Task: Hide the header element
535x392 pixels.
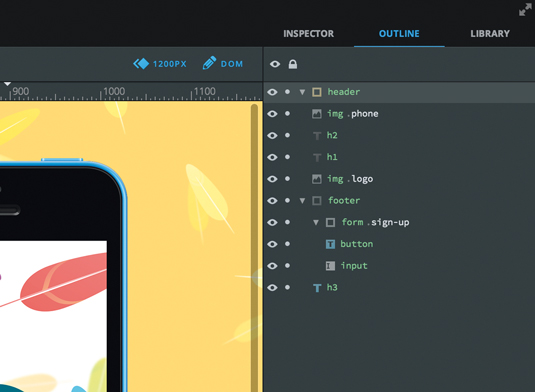Action: point(272,92)
